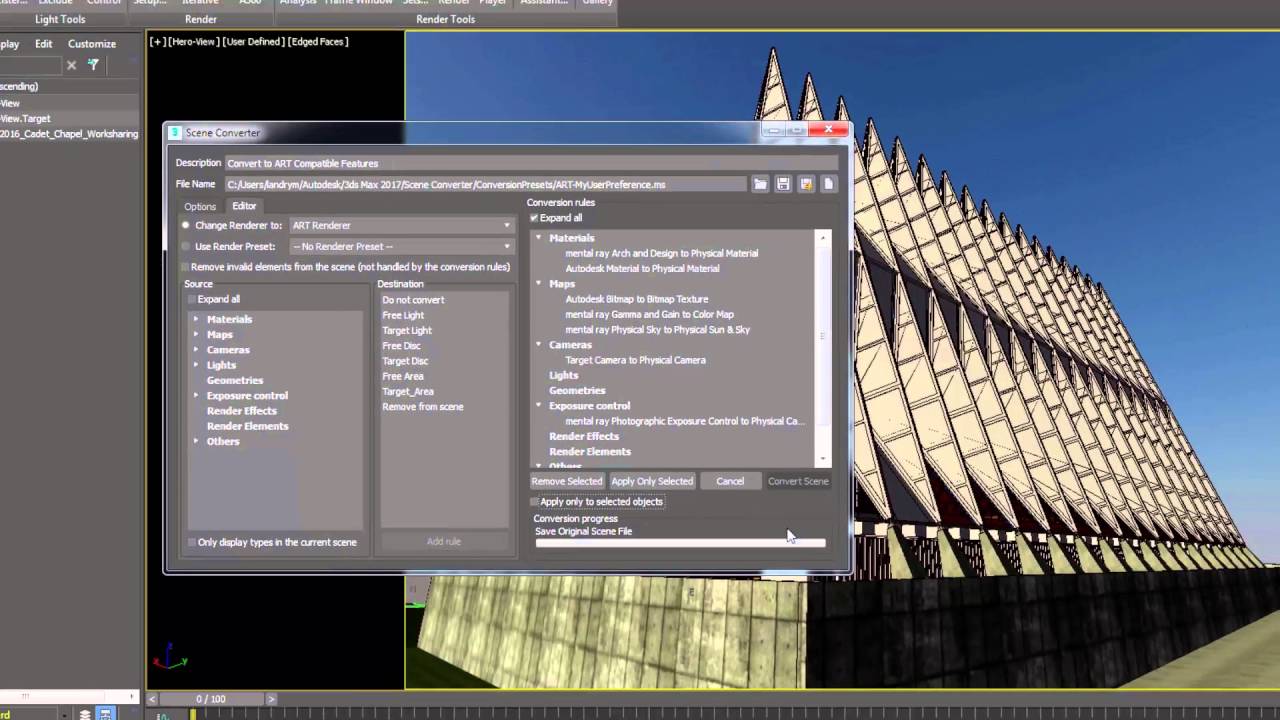Open the Customize menu in scene explorer

pos(92,44)
